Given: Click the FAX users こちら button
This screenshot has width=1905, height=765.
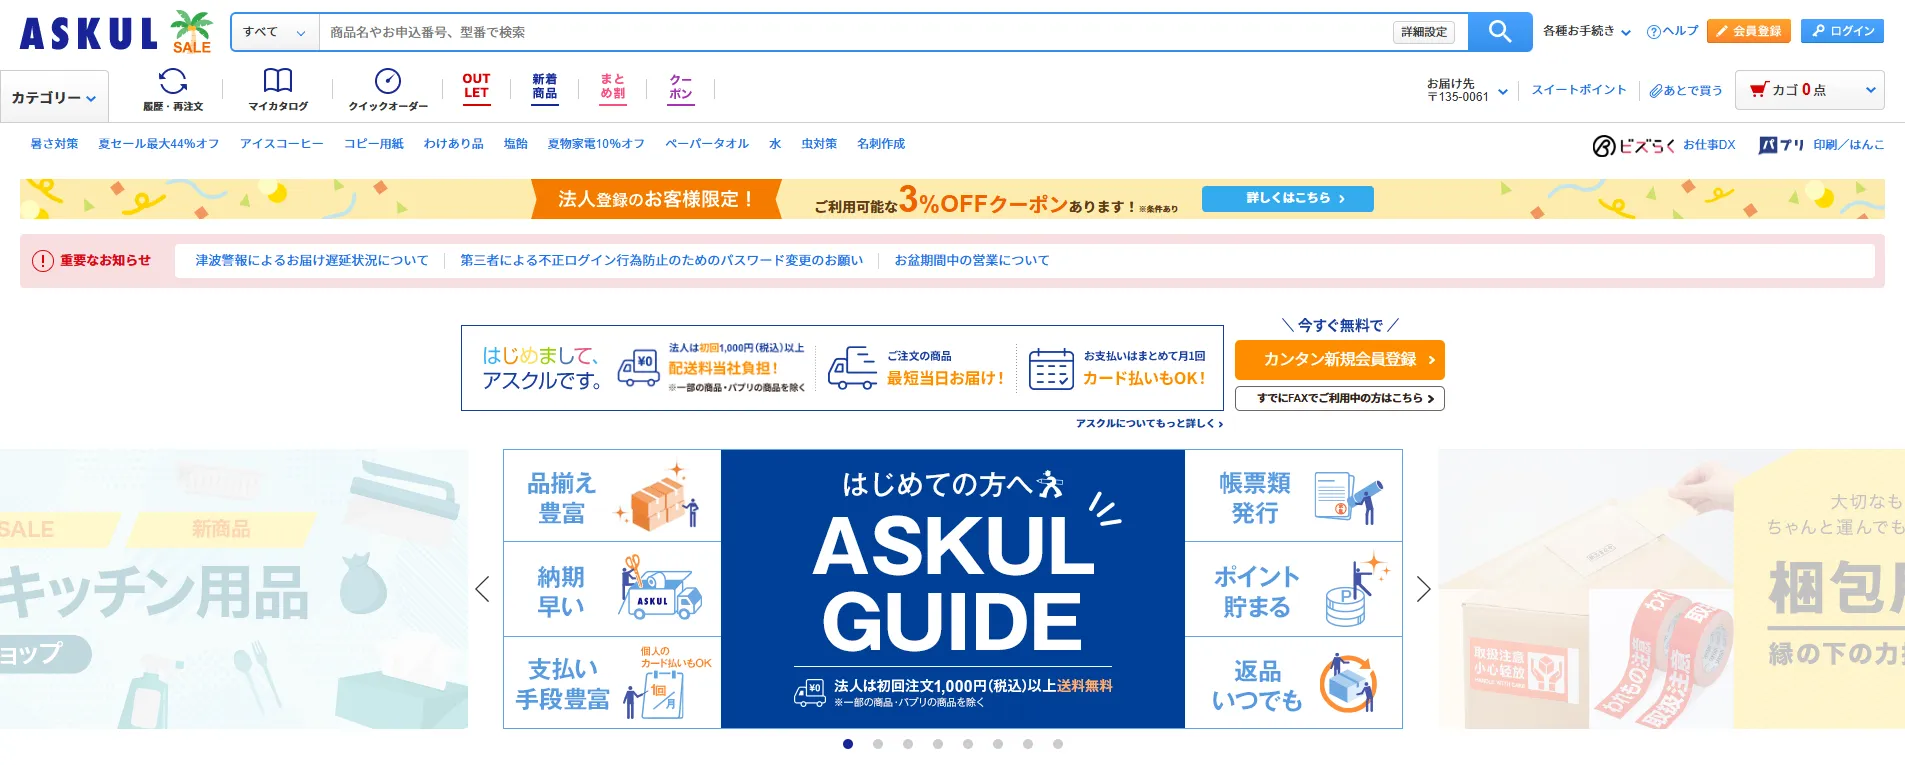Looking at the screenshot, I should pyautogui.click(x=1340, y=398).
